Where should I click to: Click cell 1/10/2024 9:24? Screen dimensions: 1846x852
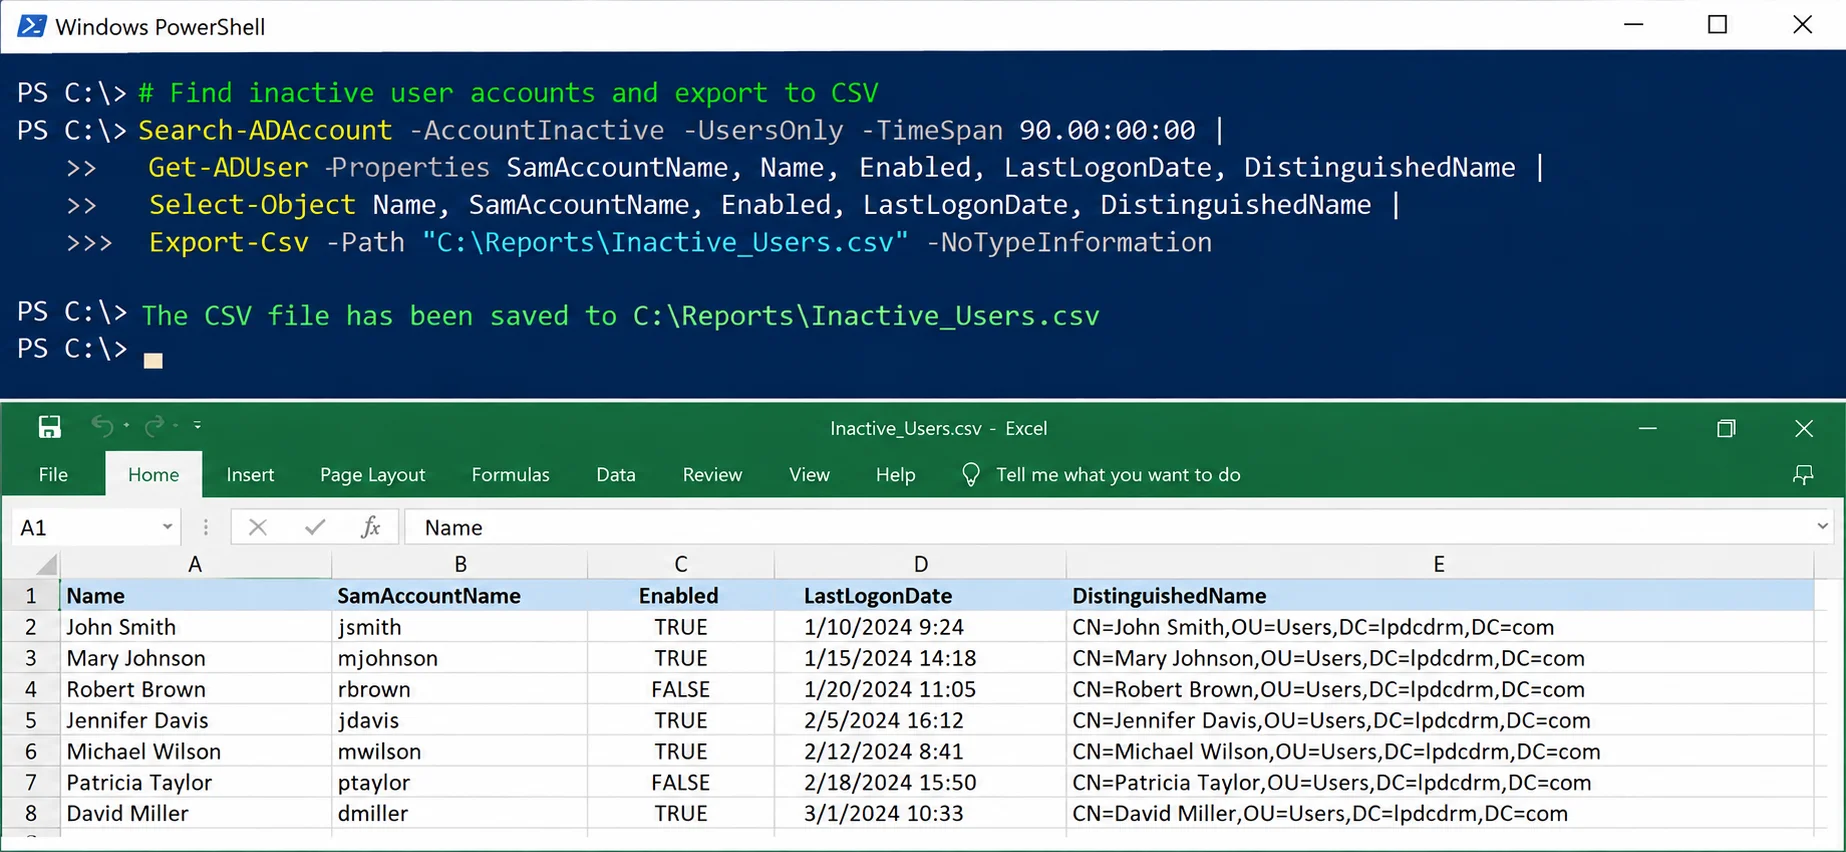920,627
